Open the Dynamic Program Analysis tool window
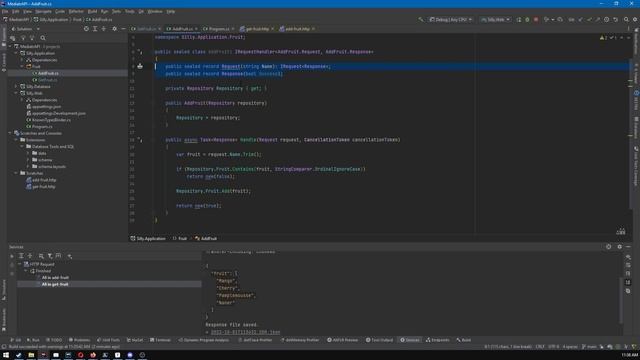This screenshot has height=360, width=640. coord(204,340)
